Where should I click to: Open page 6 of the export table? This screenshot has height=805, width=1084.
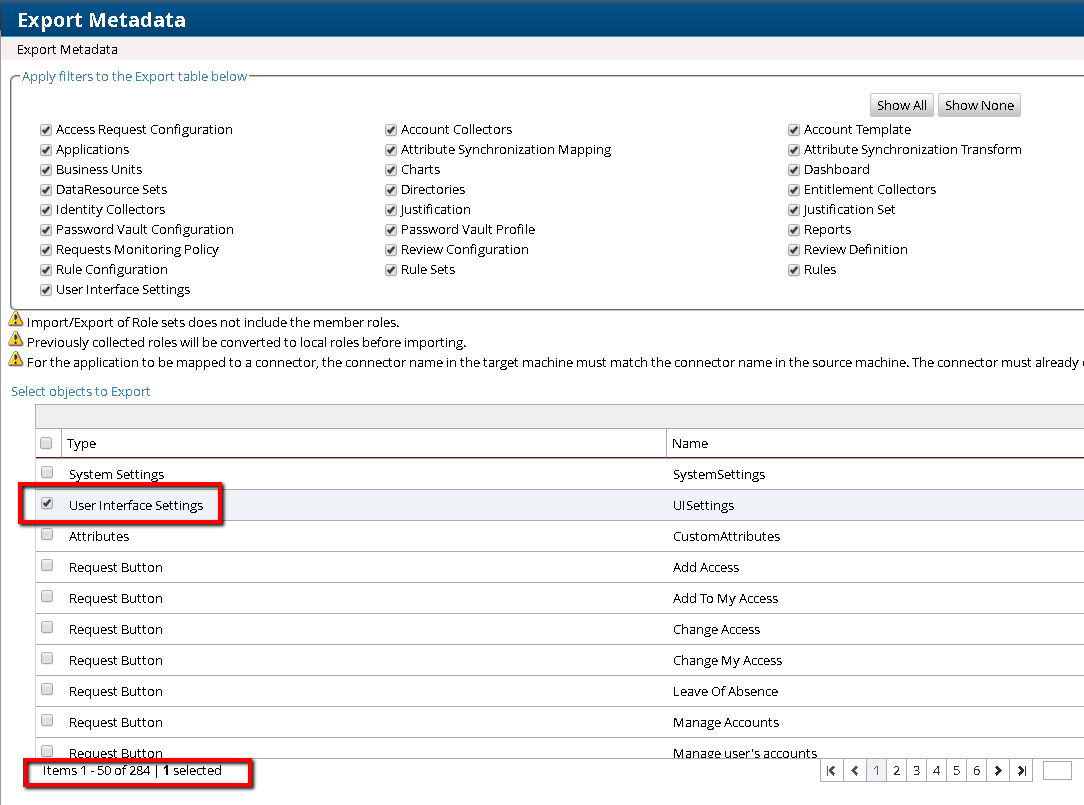976,770
